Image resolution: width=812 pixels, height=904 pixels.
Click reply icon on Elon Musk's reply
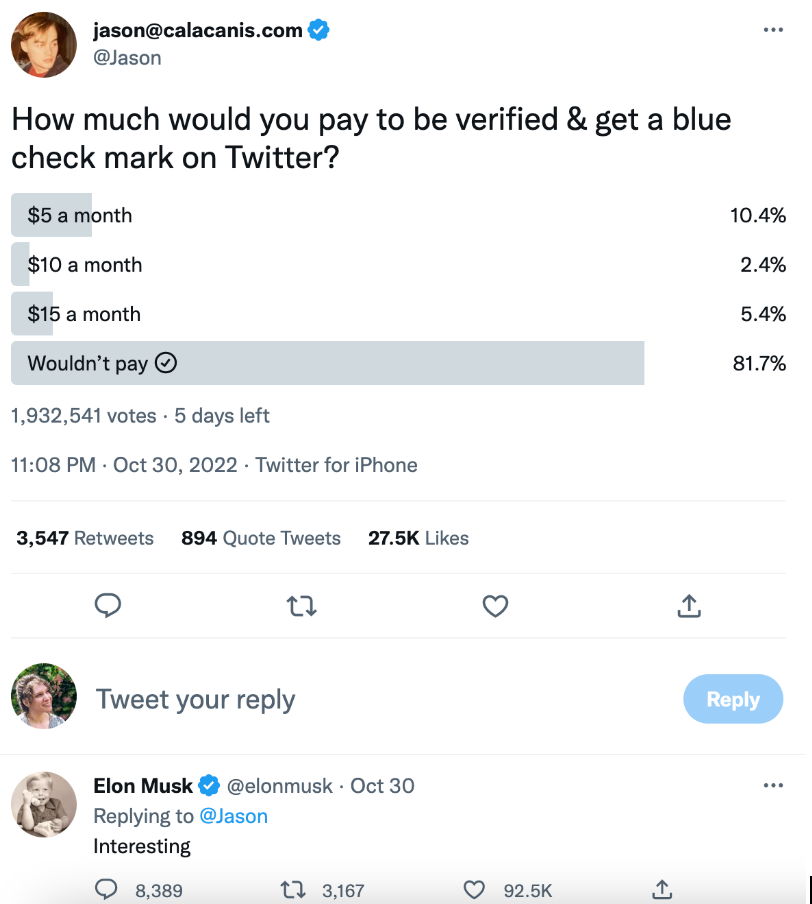[x=107, y=889]
